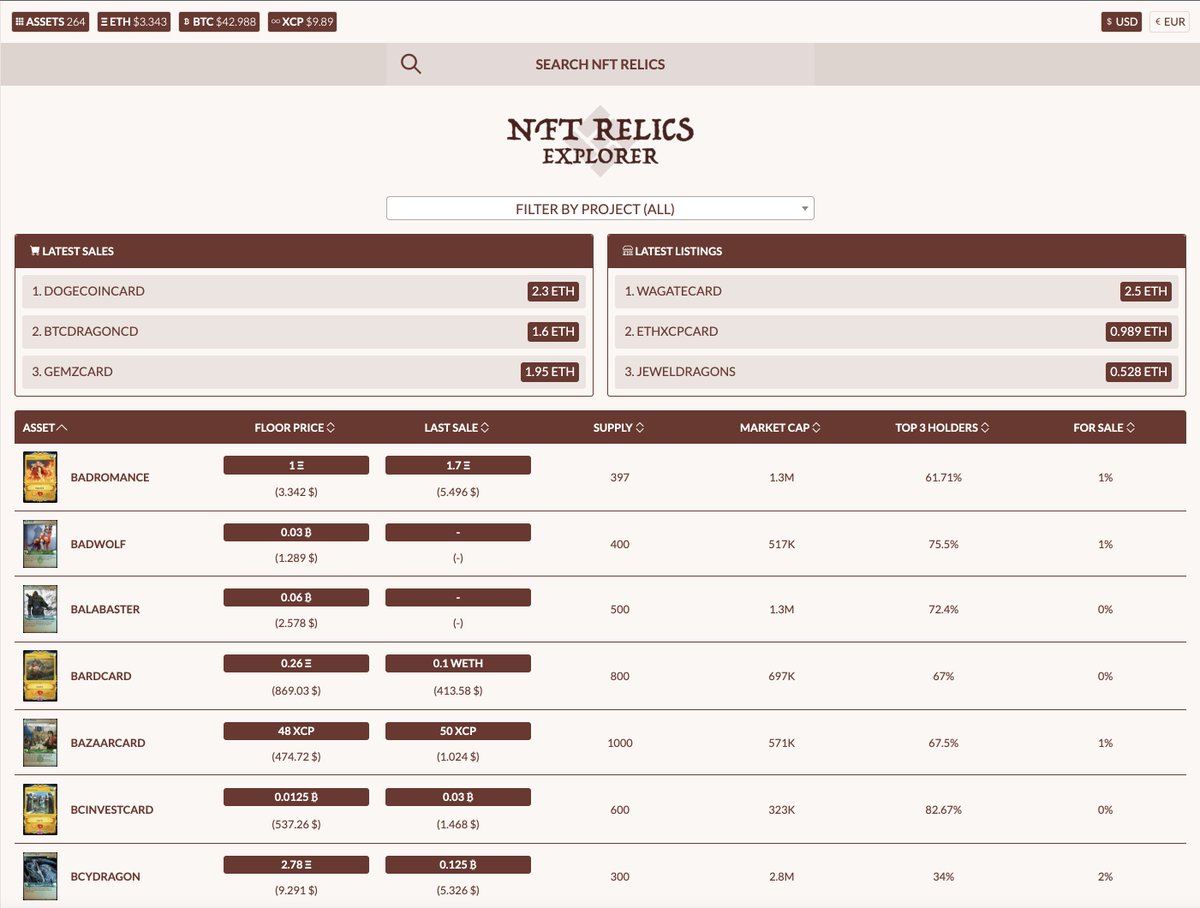Click BCINVESTCARD top holders 82.67%
Viewport: 1200px width, 908px height.
click(x=943, y=810)
